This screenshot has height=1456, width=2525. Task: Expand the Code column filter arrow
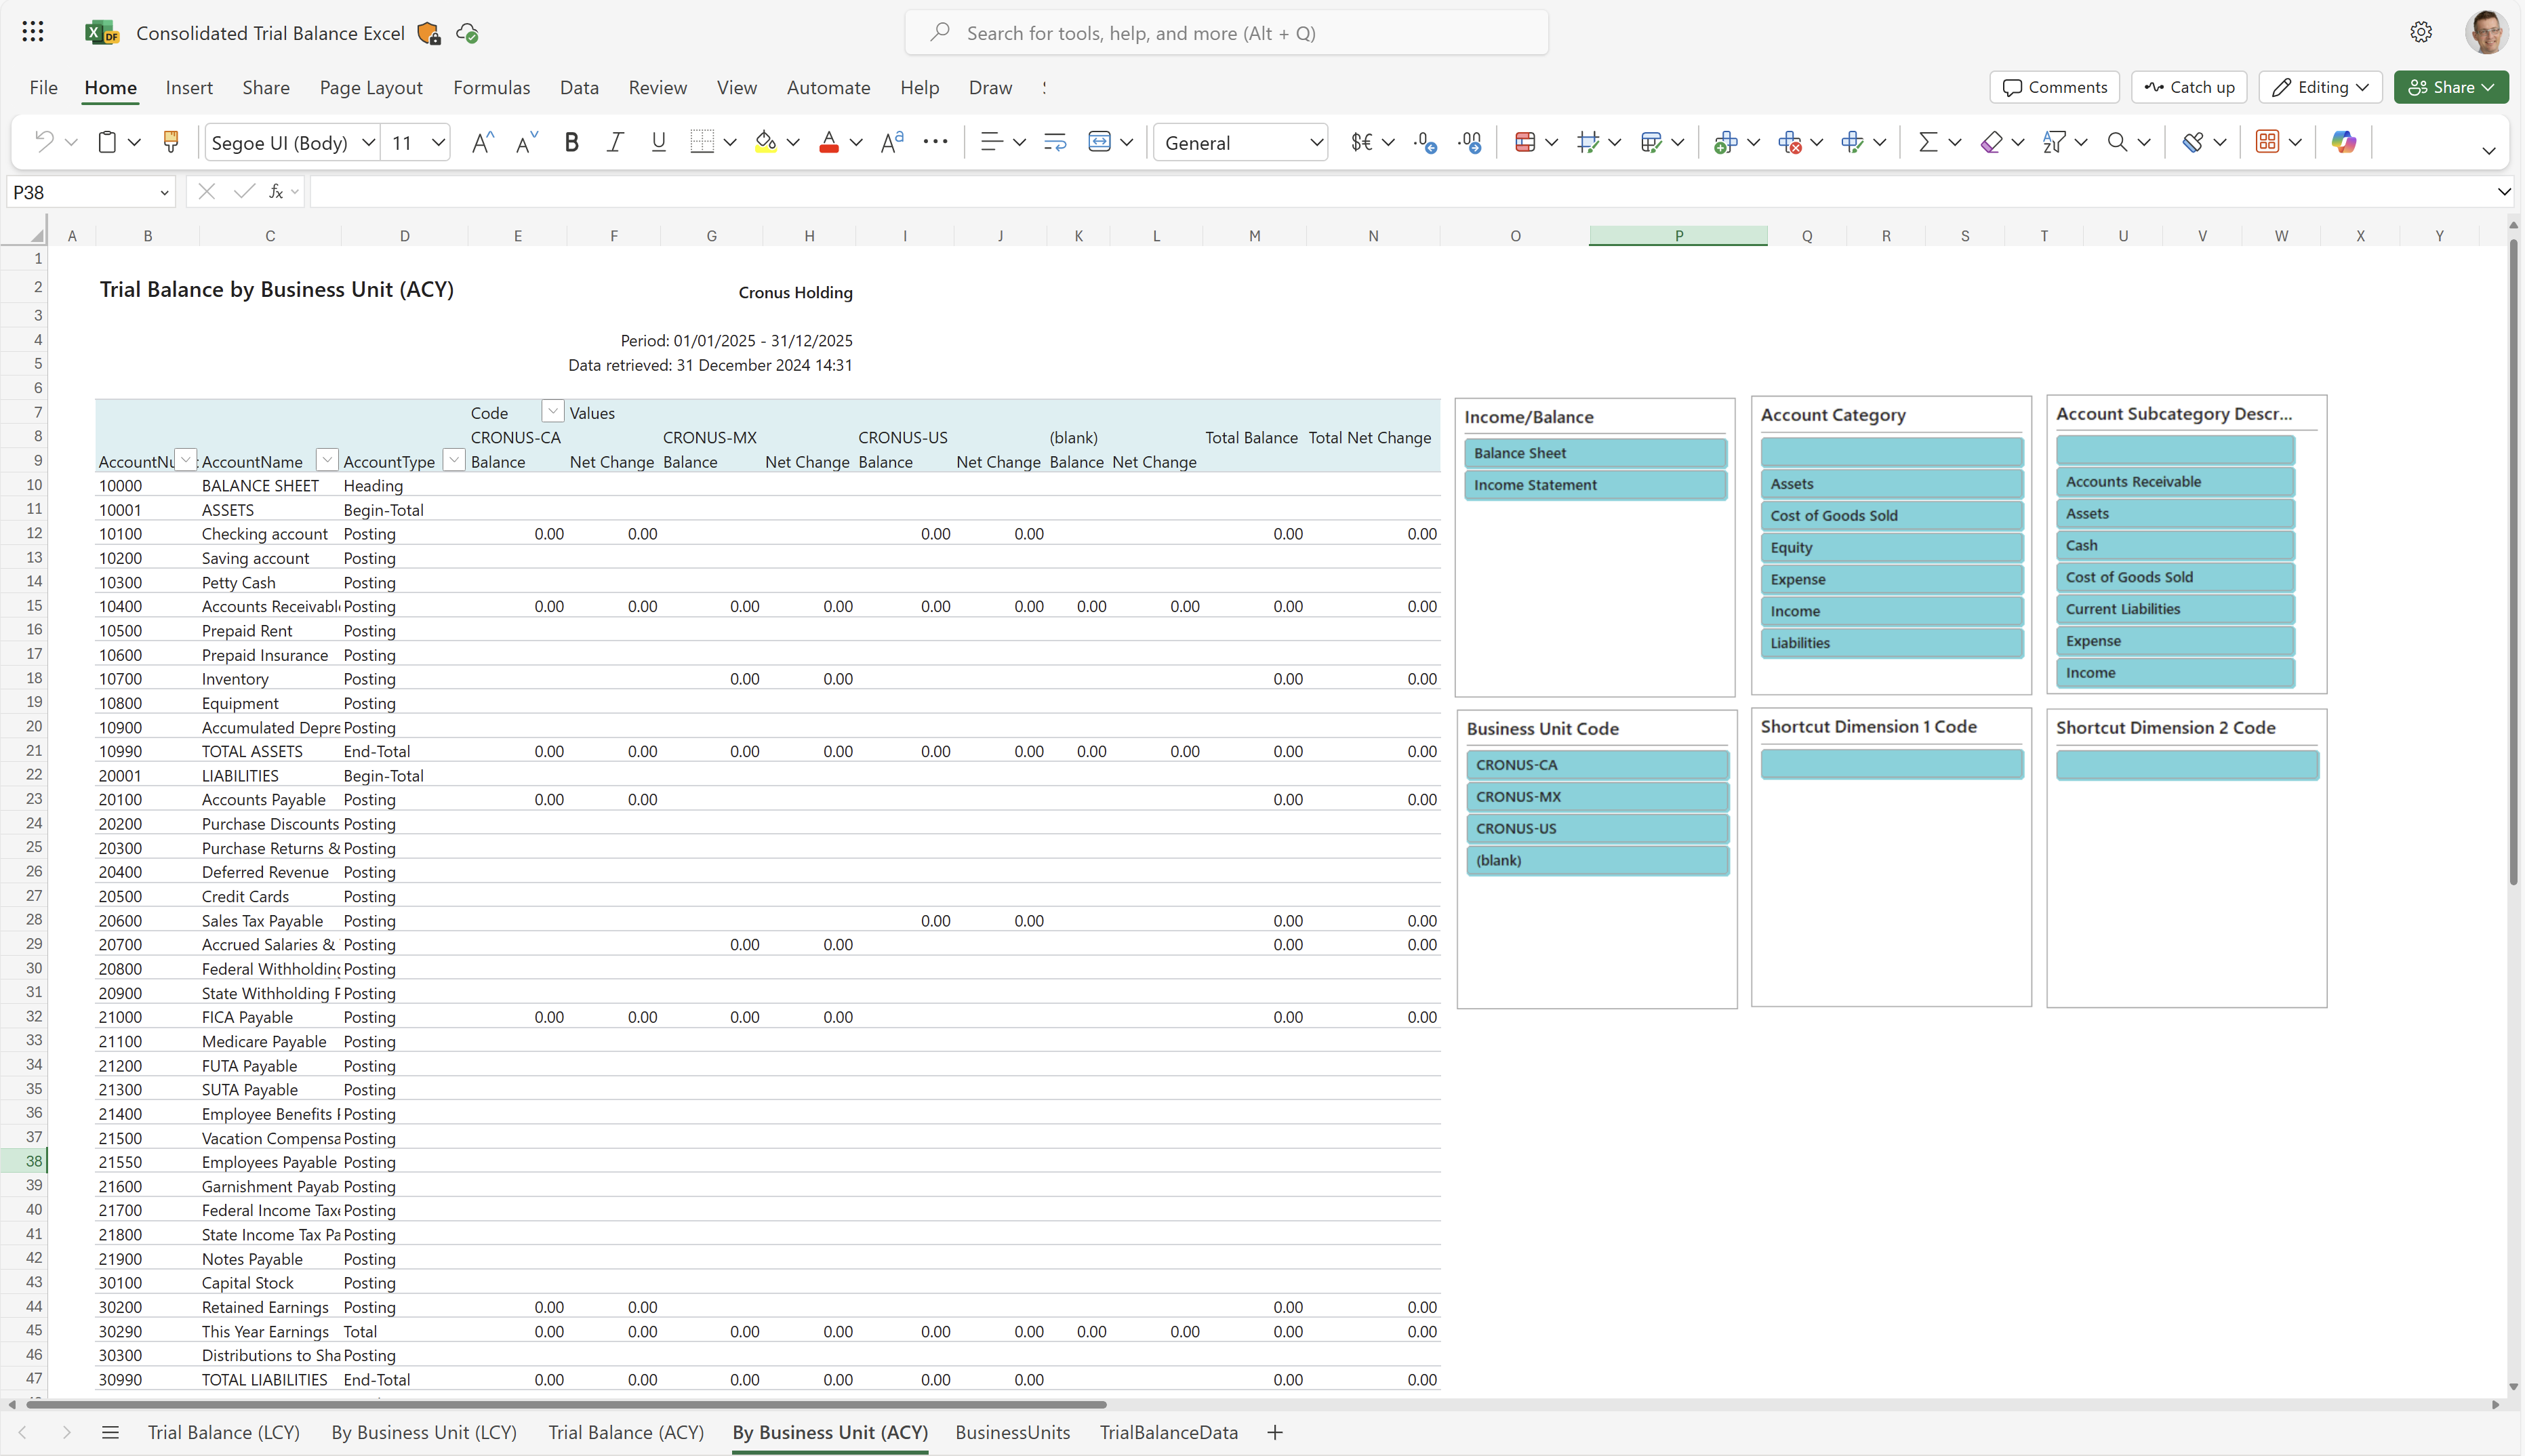pos(552,413)
